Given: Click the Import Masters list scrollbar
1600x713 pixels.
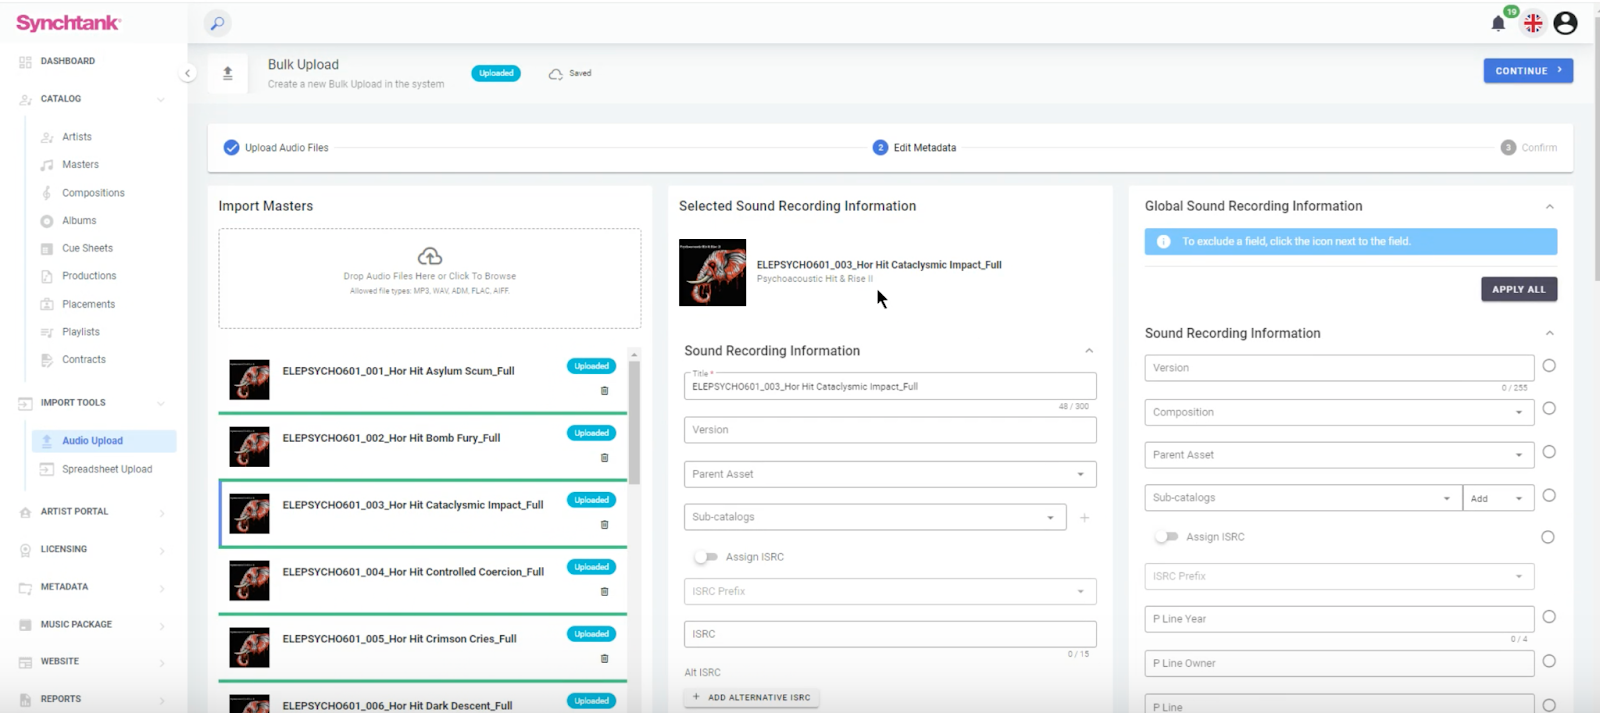Looking at the screenshot, I should [634, 420].
